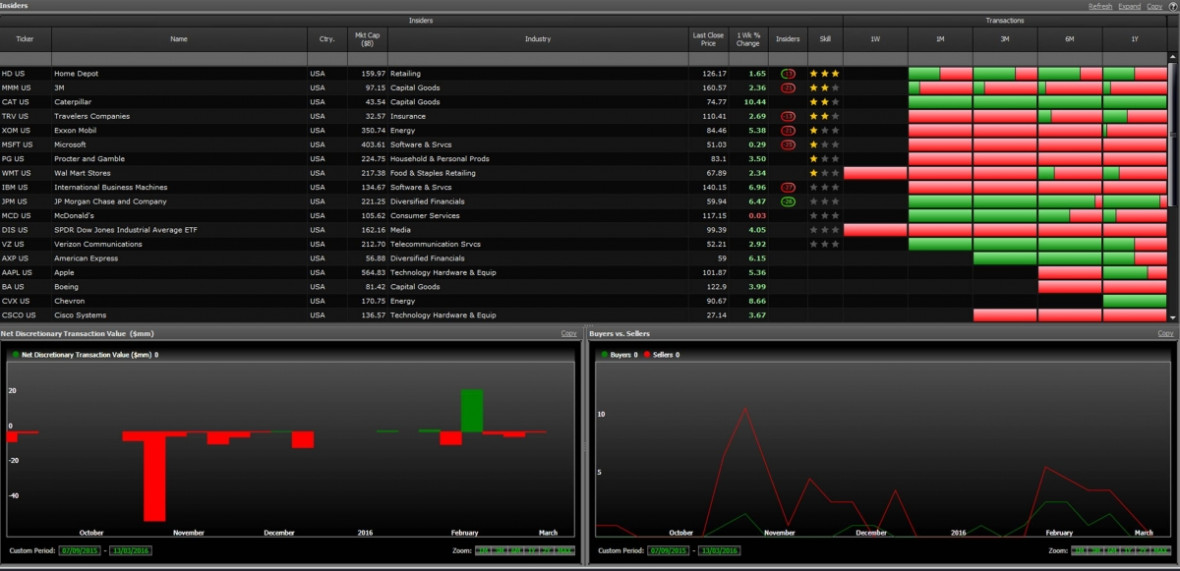
Task: Click Copy in the Insiders panel header
Action: 1154,6
